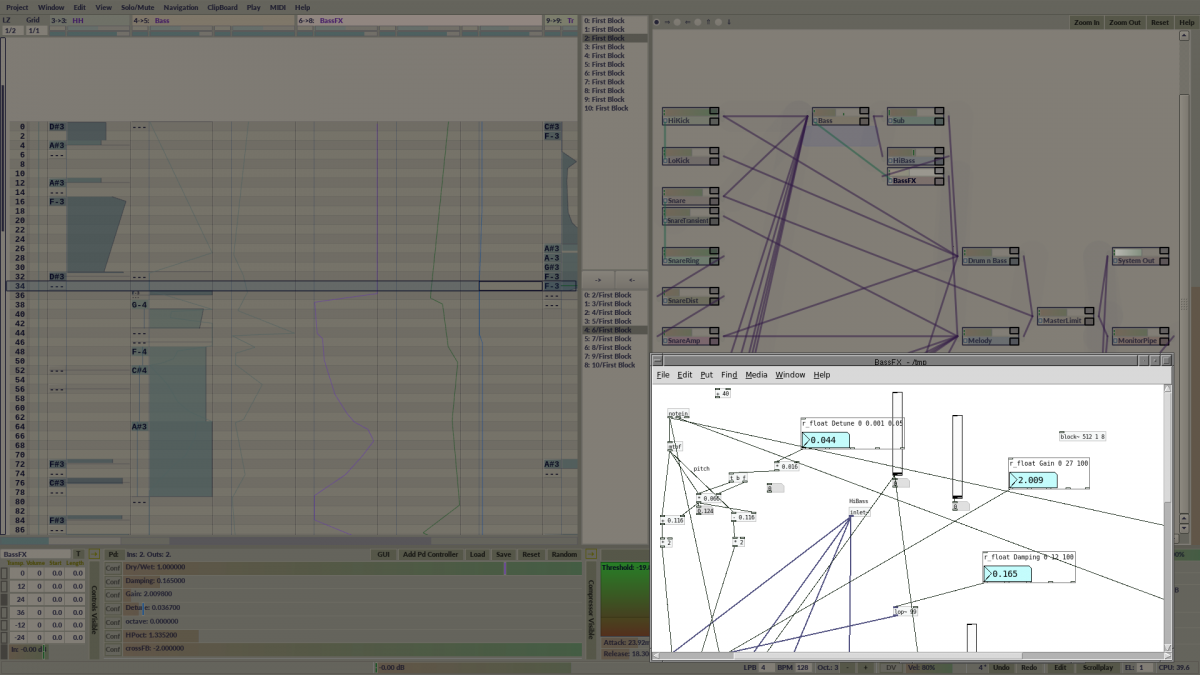Toggle the bottom-right square on the Sub module
1200x675 pixels.
point(939,121)
